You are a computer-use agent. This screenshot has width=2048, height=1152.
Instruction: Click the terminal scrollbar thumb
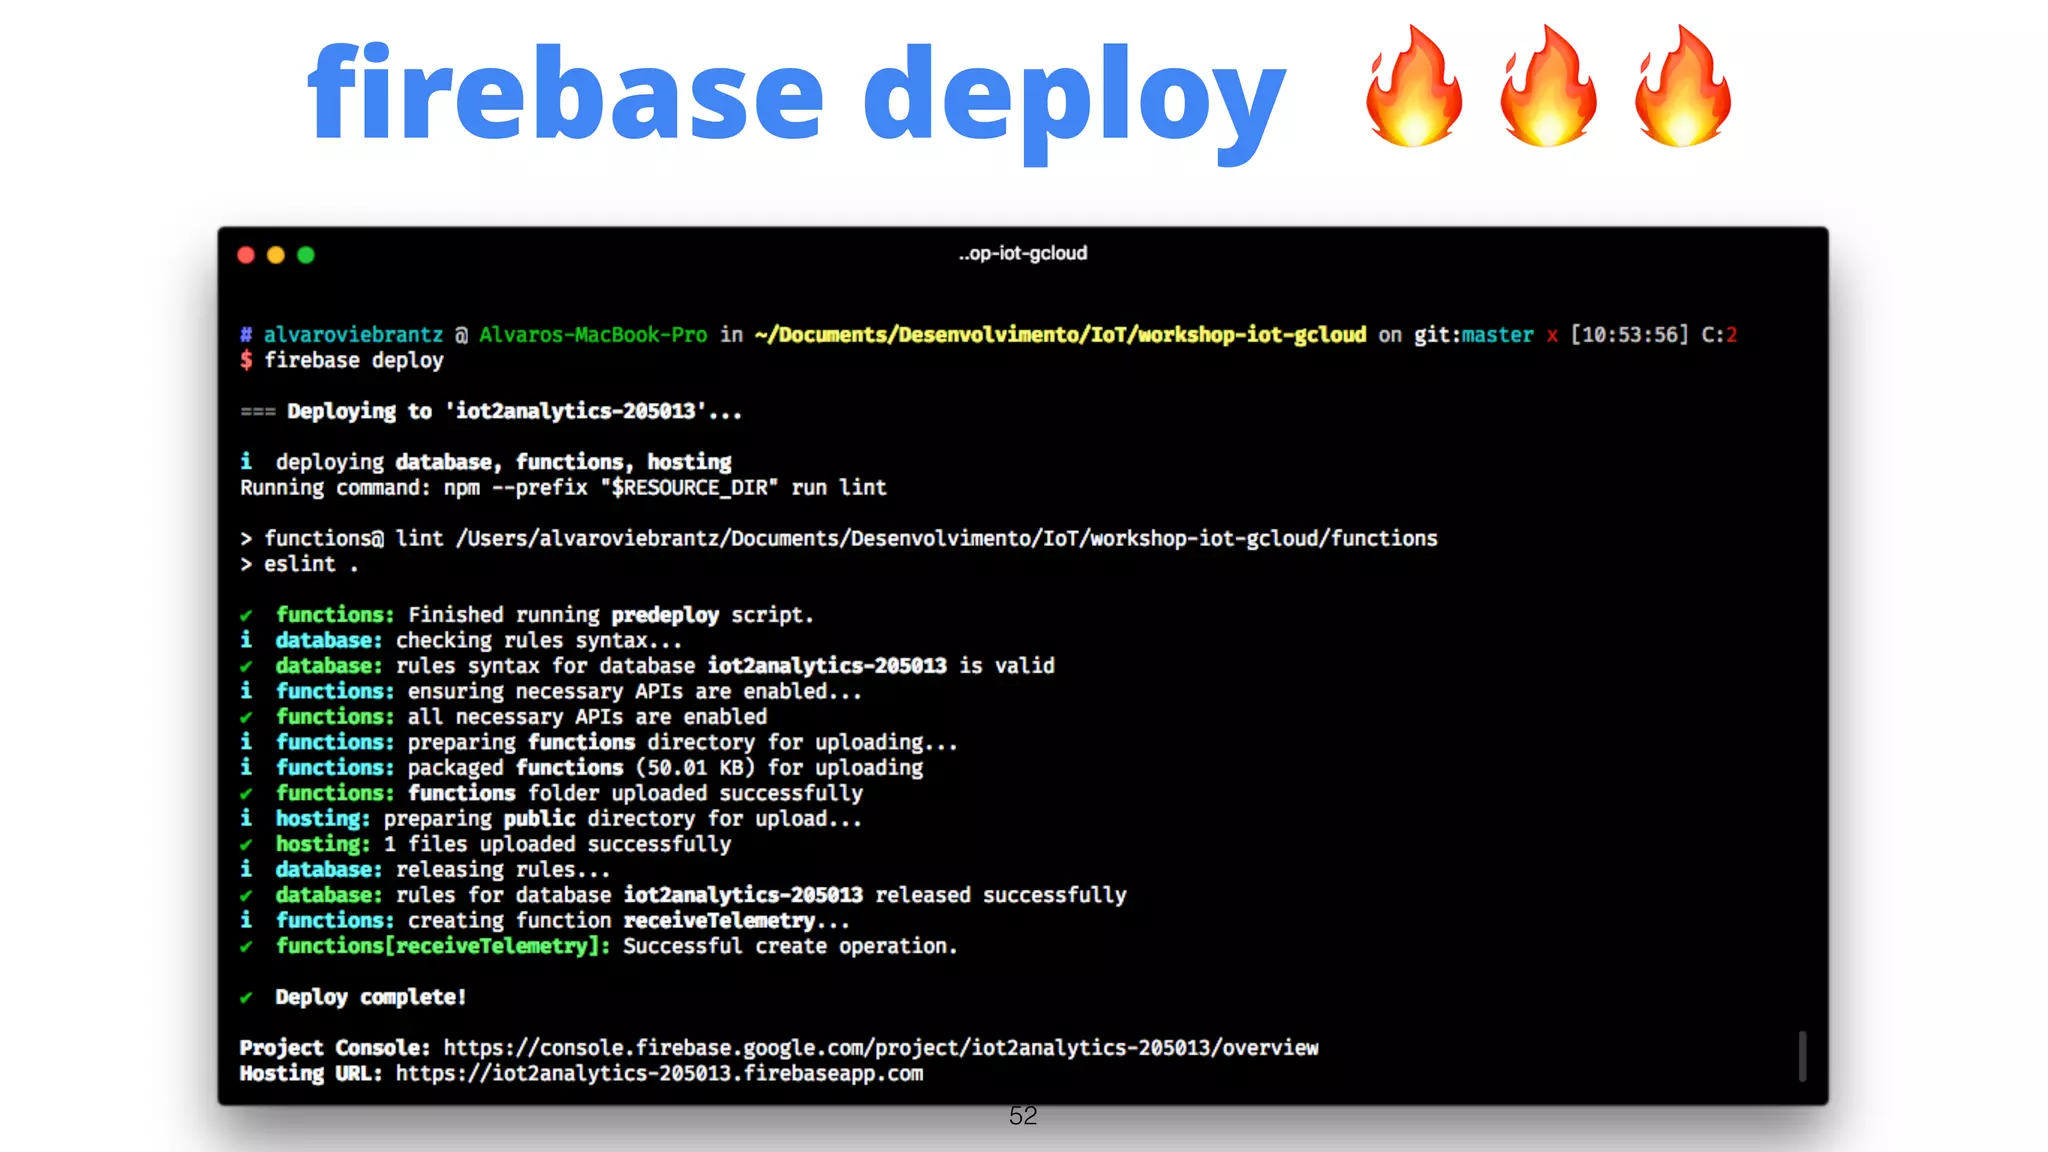pyautogui.click(x=1802, y=1056)
